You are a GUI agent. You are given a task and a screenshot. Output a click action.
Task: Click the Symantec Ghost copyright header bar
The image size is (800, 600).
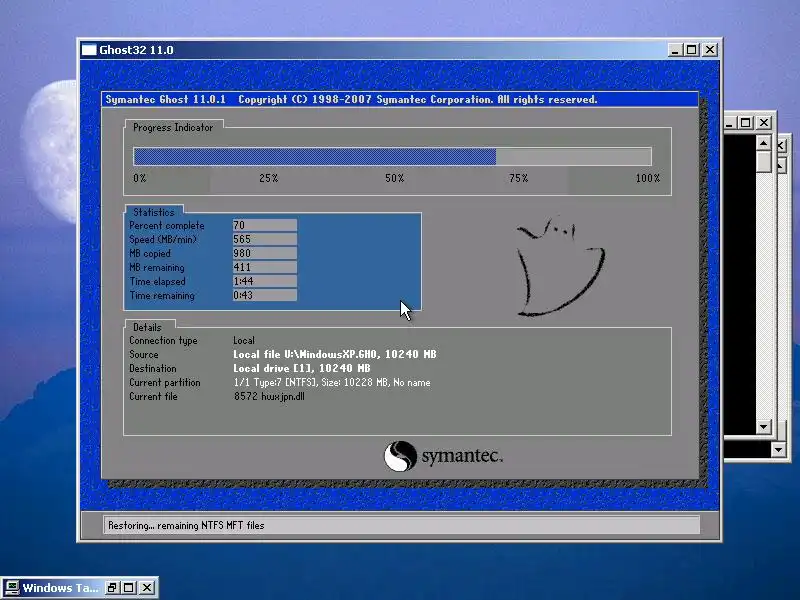point(399,99)
